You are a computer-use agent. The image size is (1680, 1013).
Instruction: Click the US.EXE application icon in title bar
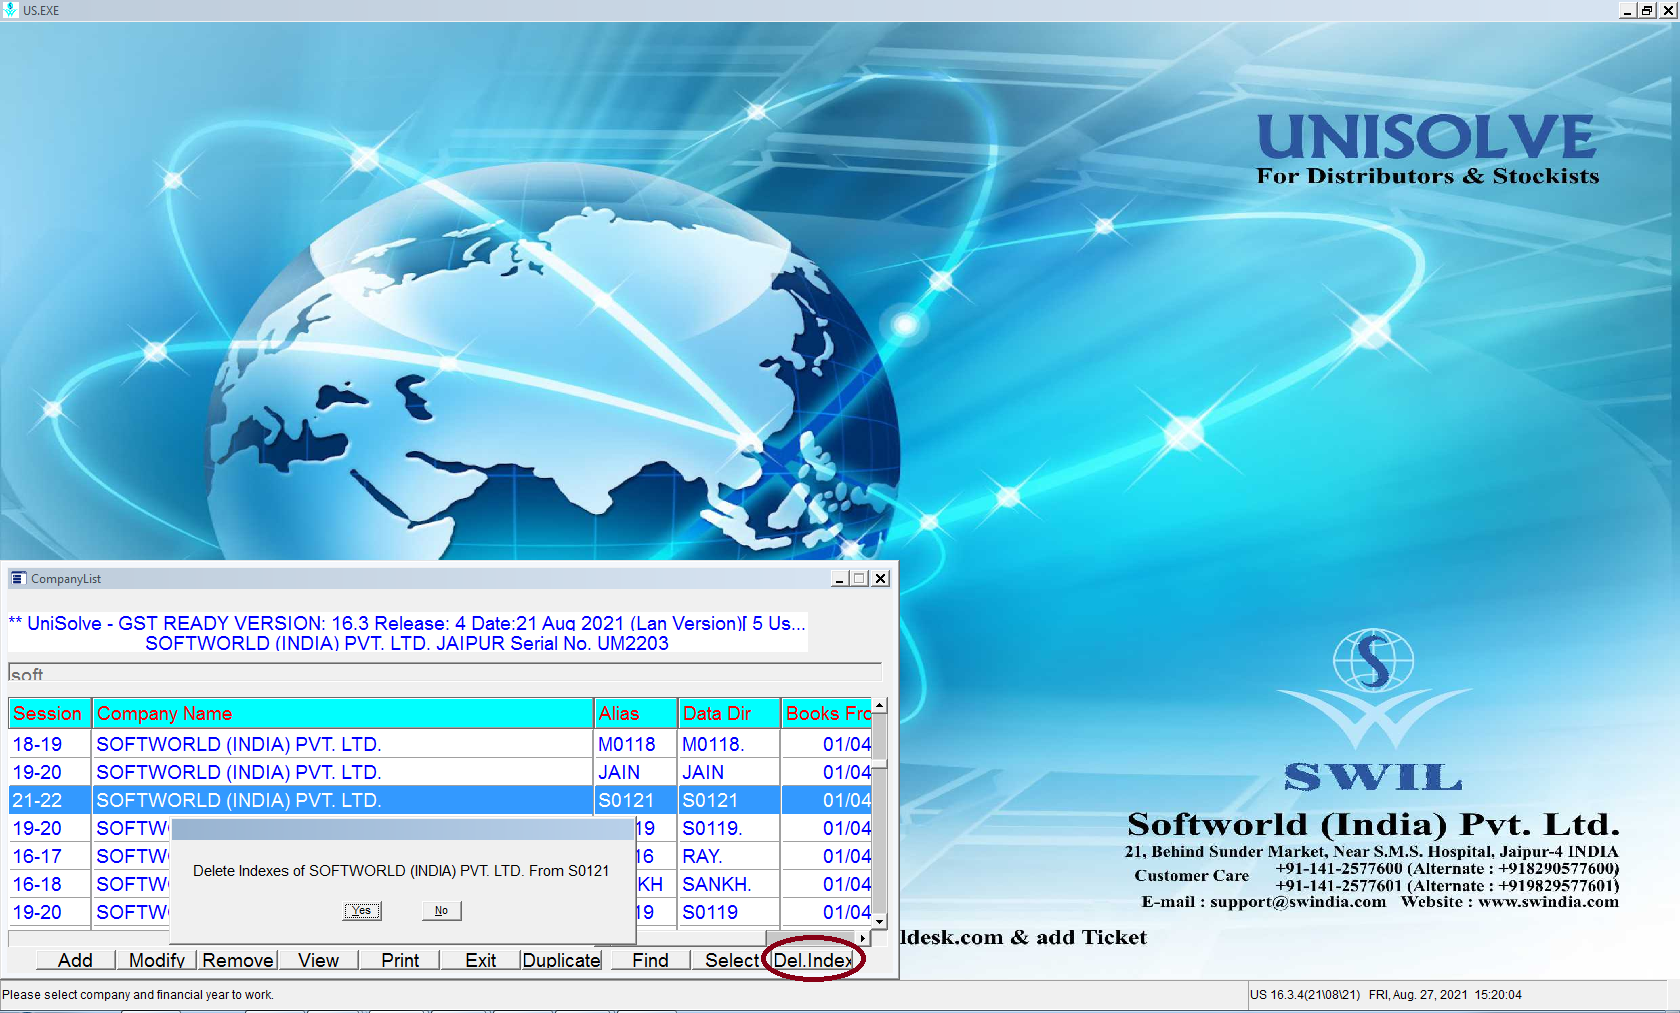click(10, 10)
